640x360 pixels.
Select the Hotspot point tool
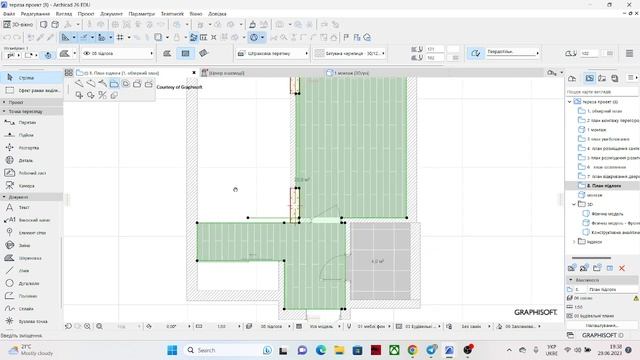(x=31, y=321)
